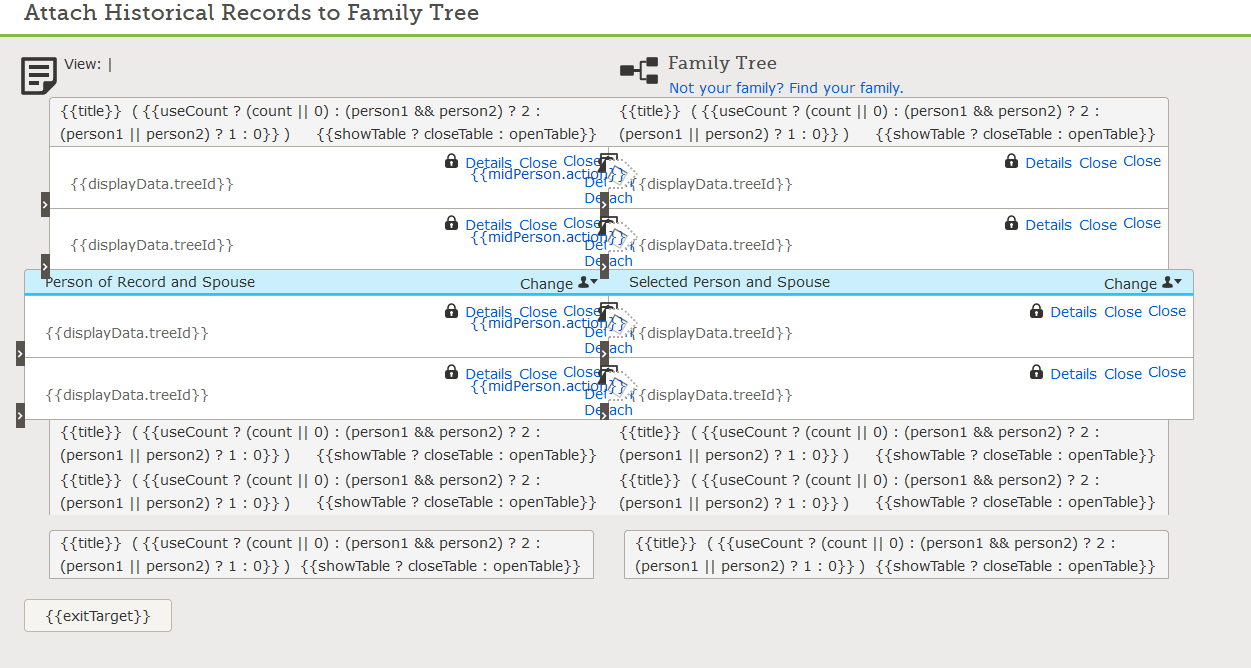Click lock icon in first row under Selected Person and Spouse
This screenshot has width=1251, height=668.
pyautogui.click(x=1036, y=311)
